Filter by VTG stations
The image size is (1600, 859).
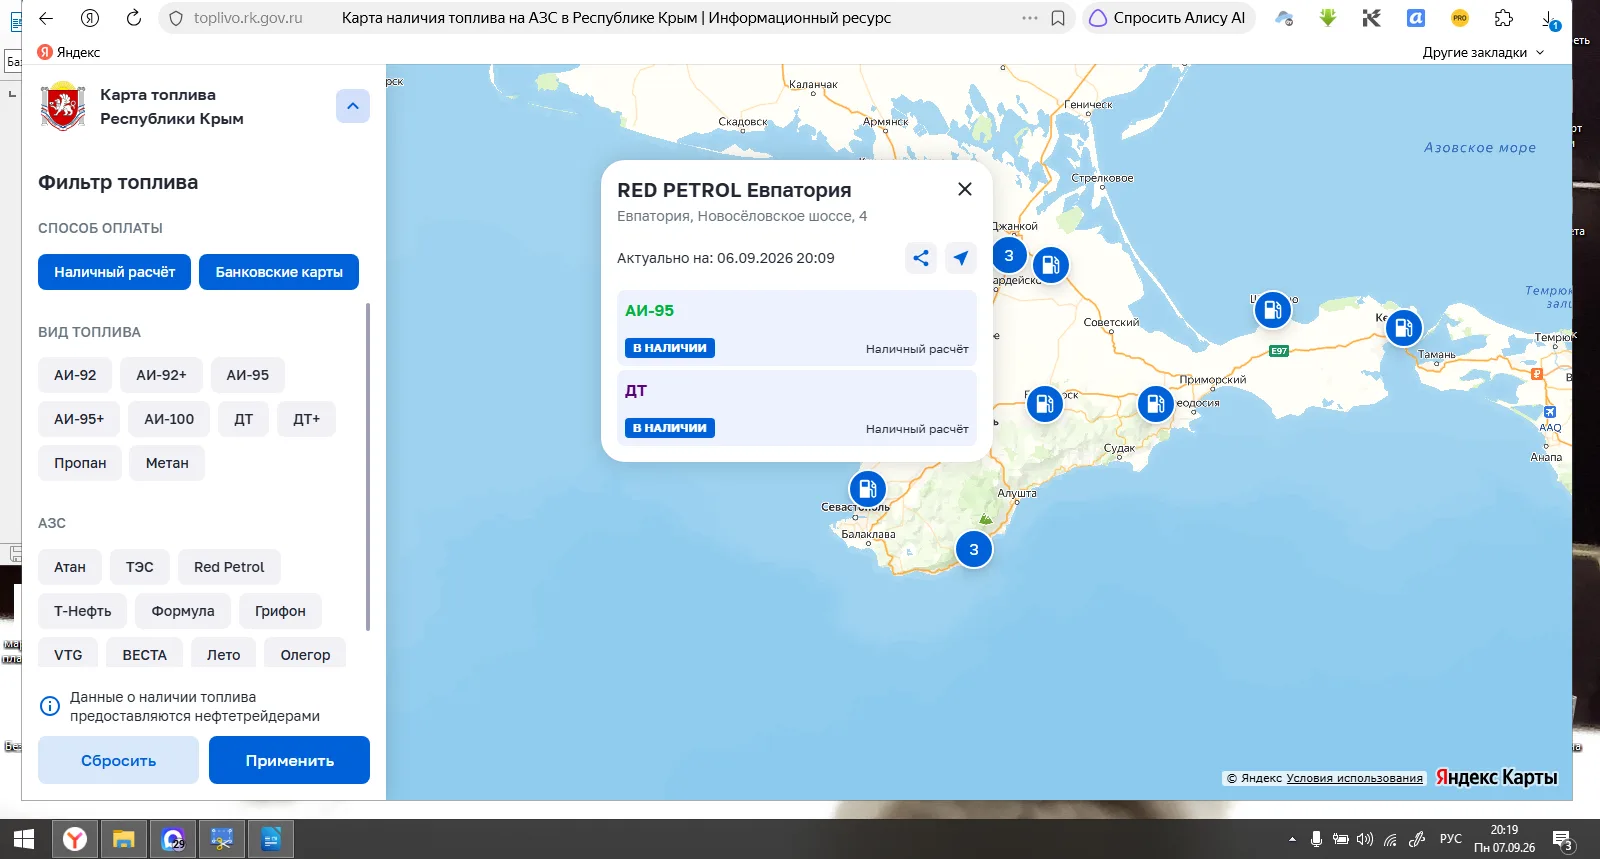[x=68, y=653]
